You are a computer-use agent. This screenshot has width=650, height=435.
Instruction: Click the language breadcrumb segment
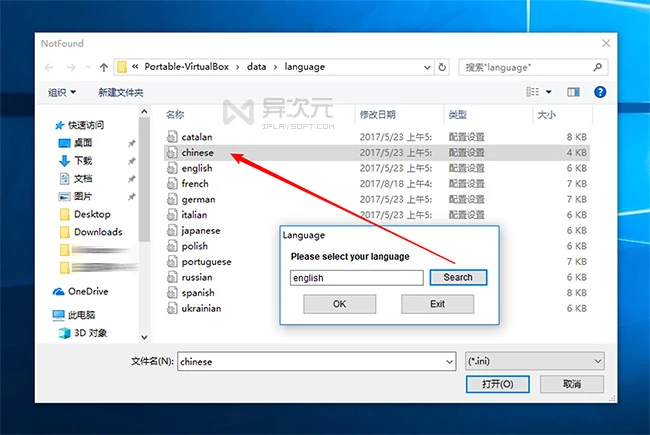tap(305, 67)
